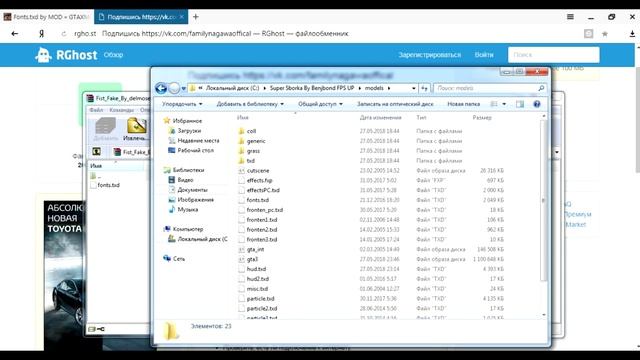
Task: Sort by the Тип column header
Action: 421,118
